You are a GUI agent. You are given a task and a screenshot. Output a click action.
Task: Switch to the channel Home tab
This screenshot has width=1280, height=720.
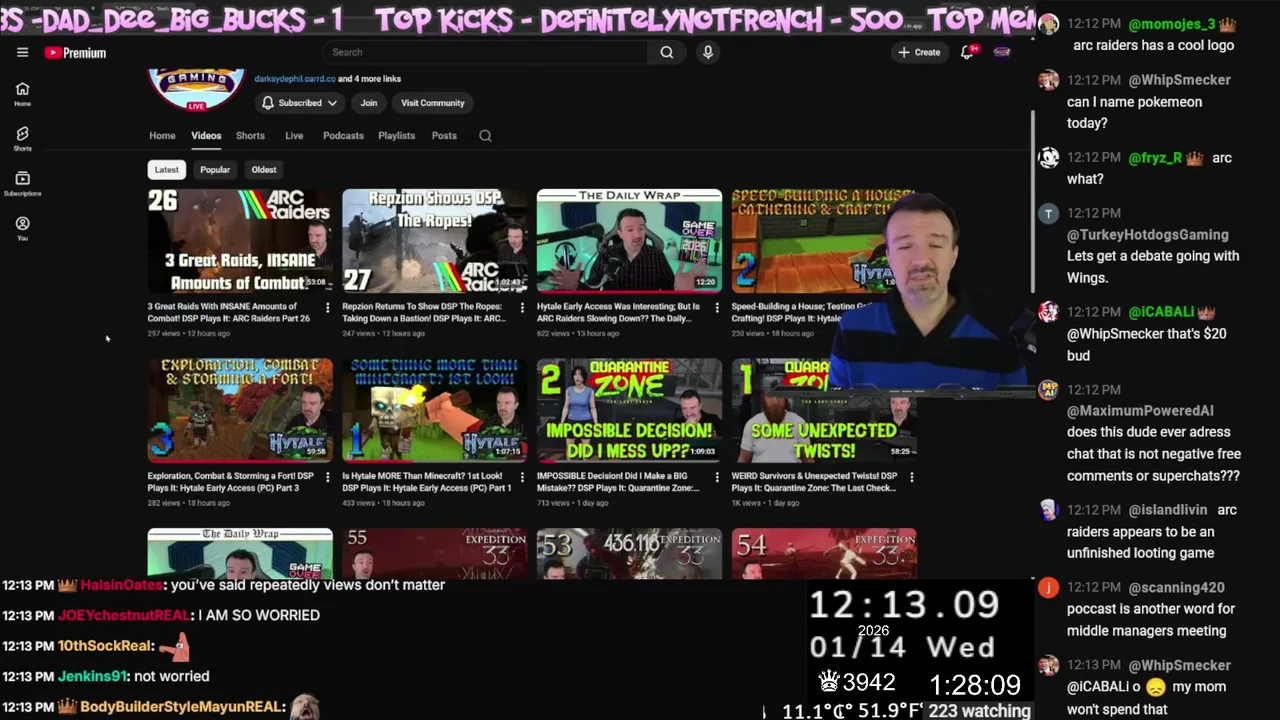pos(162,136)
